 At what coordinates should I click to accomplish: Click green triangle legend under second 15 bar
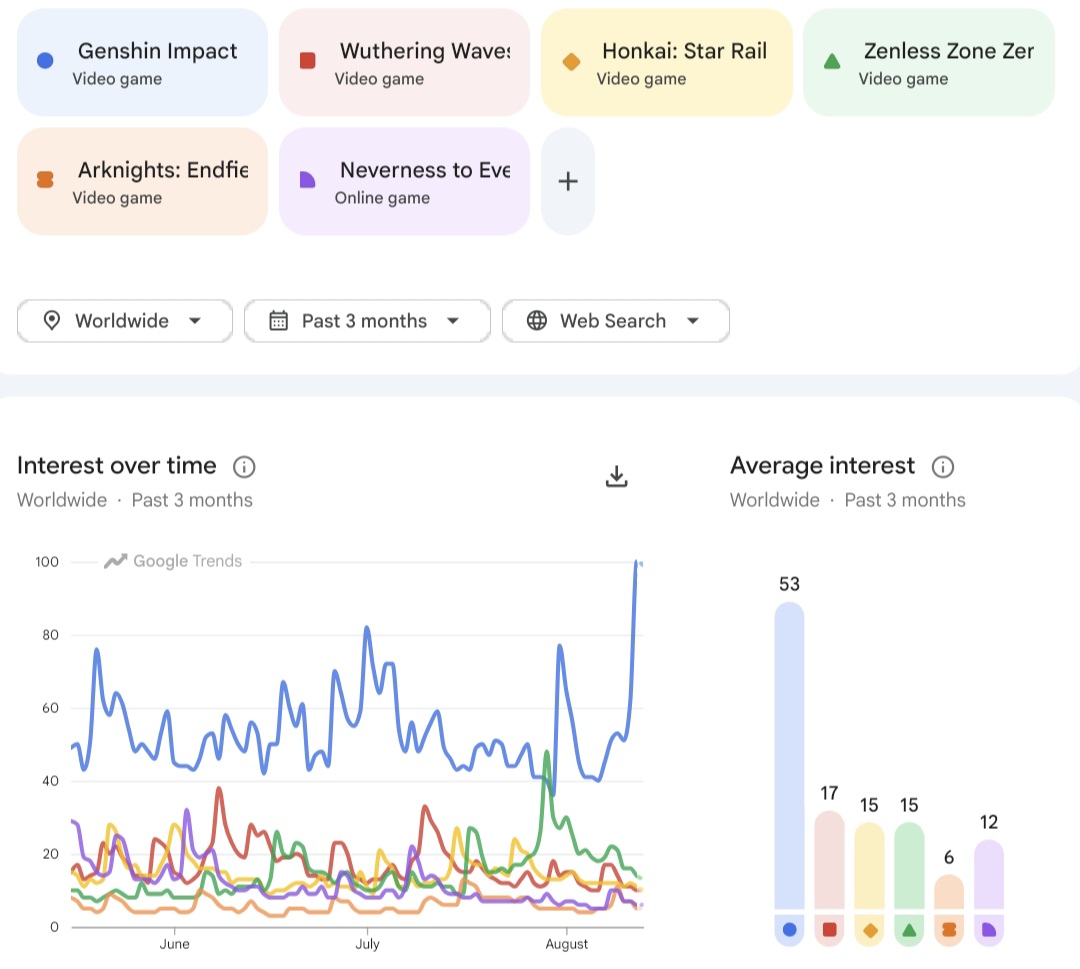(x=909, y=930)
